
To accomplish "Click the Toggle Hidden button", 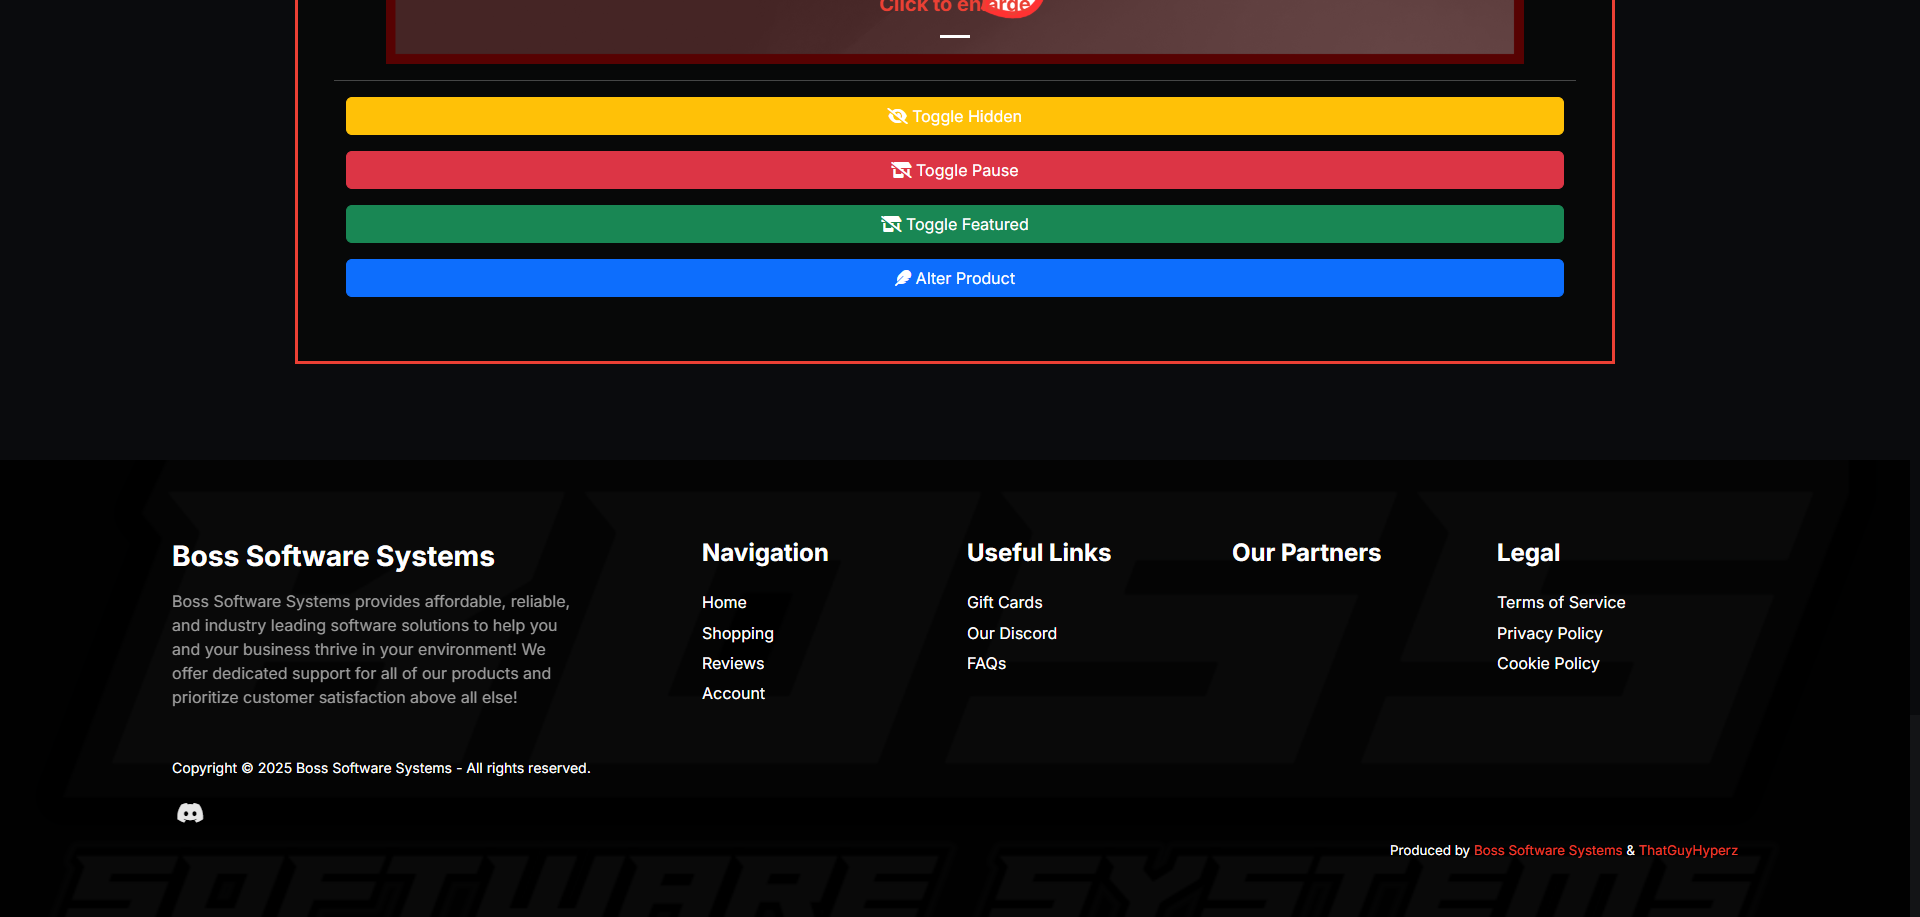I will point(955,116).
